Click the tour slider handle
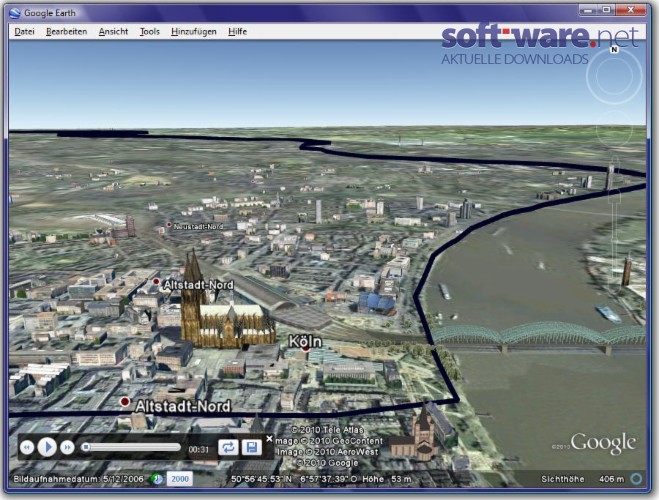The image size is (659, 500). coord(86,447)
